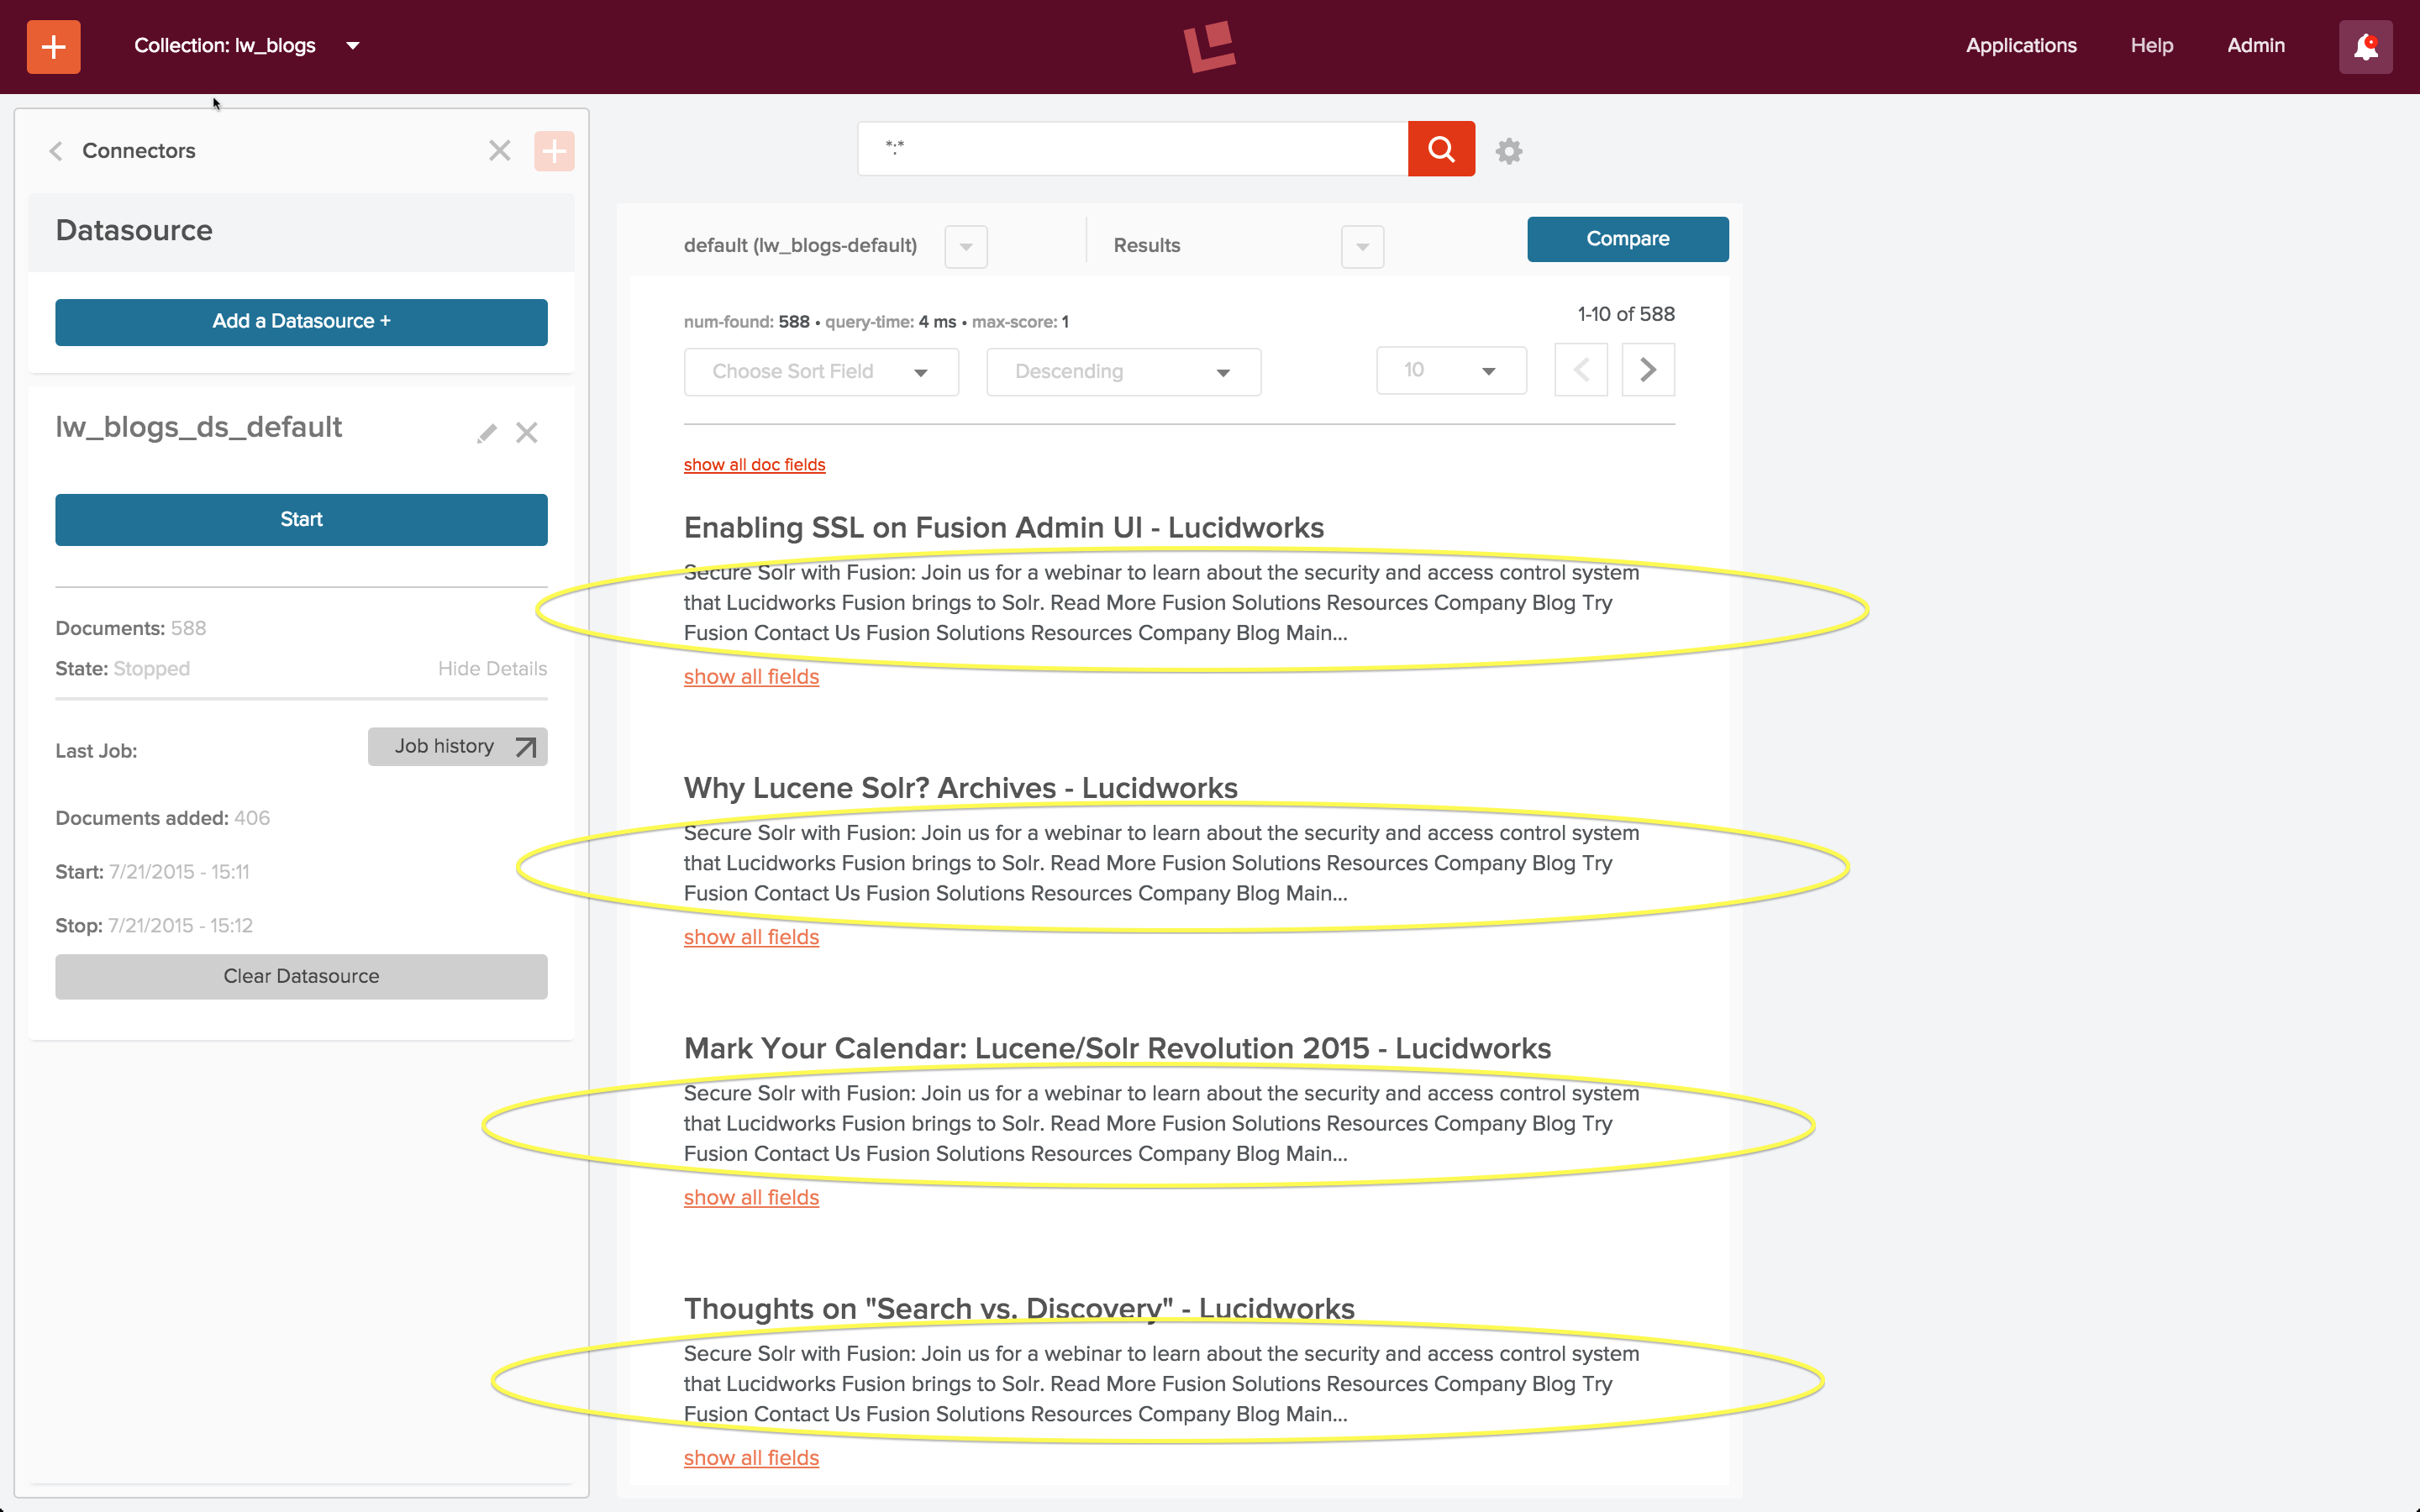Click the orange add/plus icon top-left
This screenshot has width=2420, height=1512.
(x=54, y=45)
